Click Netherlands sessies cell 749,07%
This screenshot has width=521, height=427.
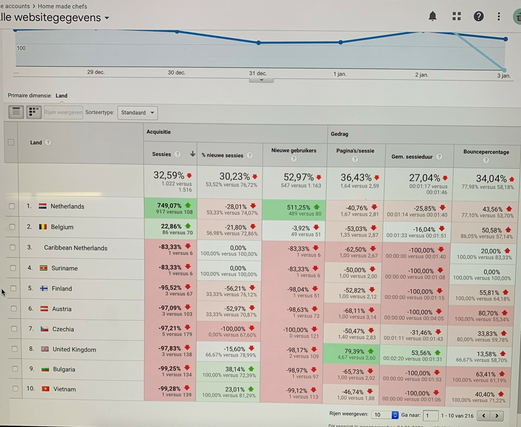pos(170,208)
